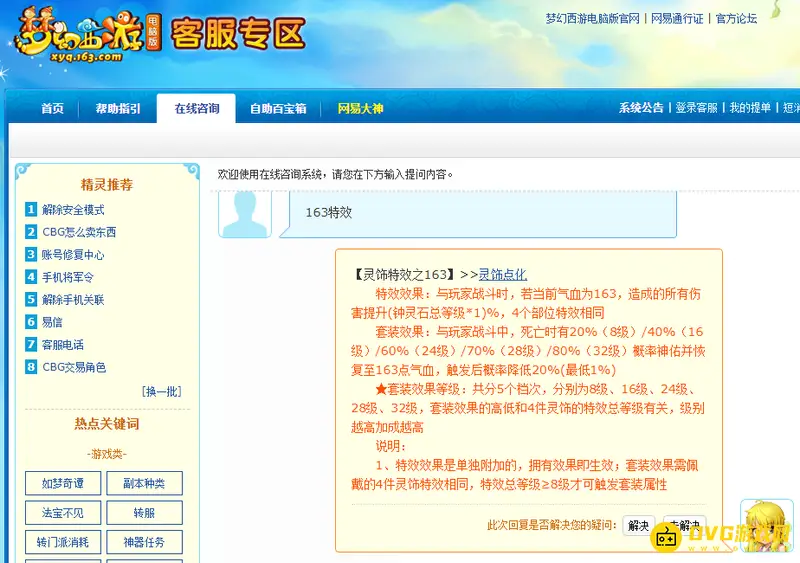This screenshot has height=563, width=800.
Task: Click the 神器任务 keyword button
Action: click(x=144, y=542)
